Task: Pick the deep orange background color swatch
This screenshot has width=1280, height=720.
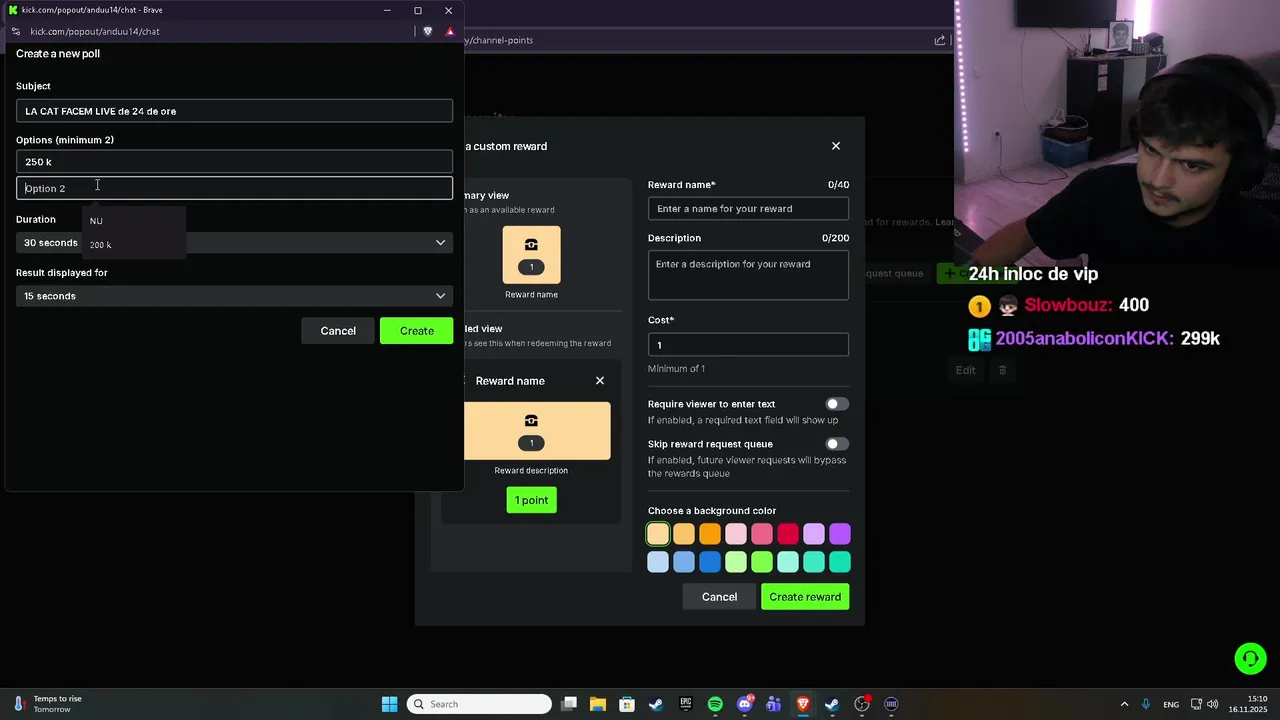Action: (x=710, y=534)
